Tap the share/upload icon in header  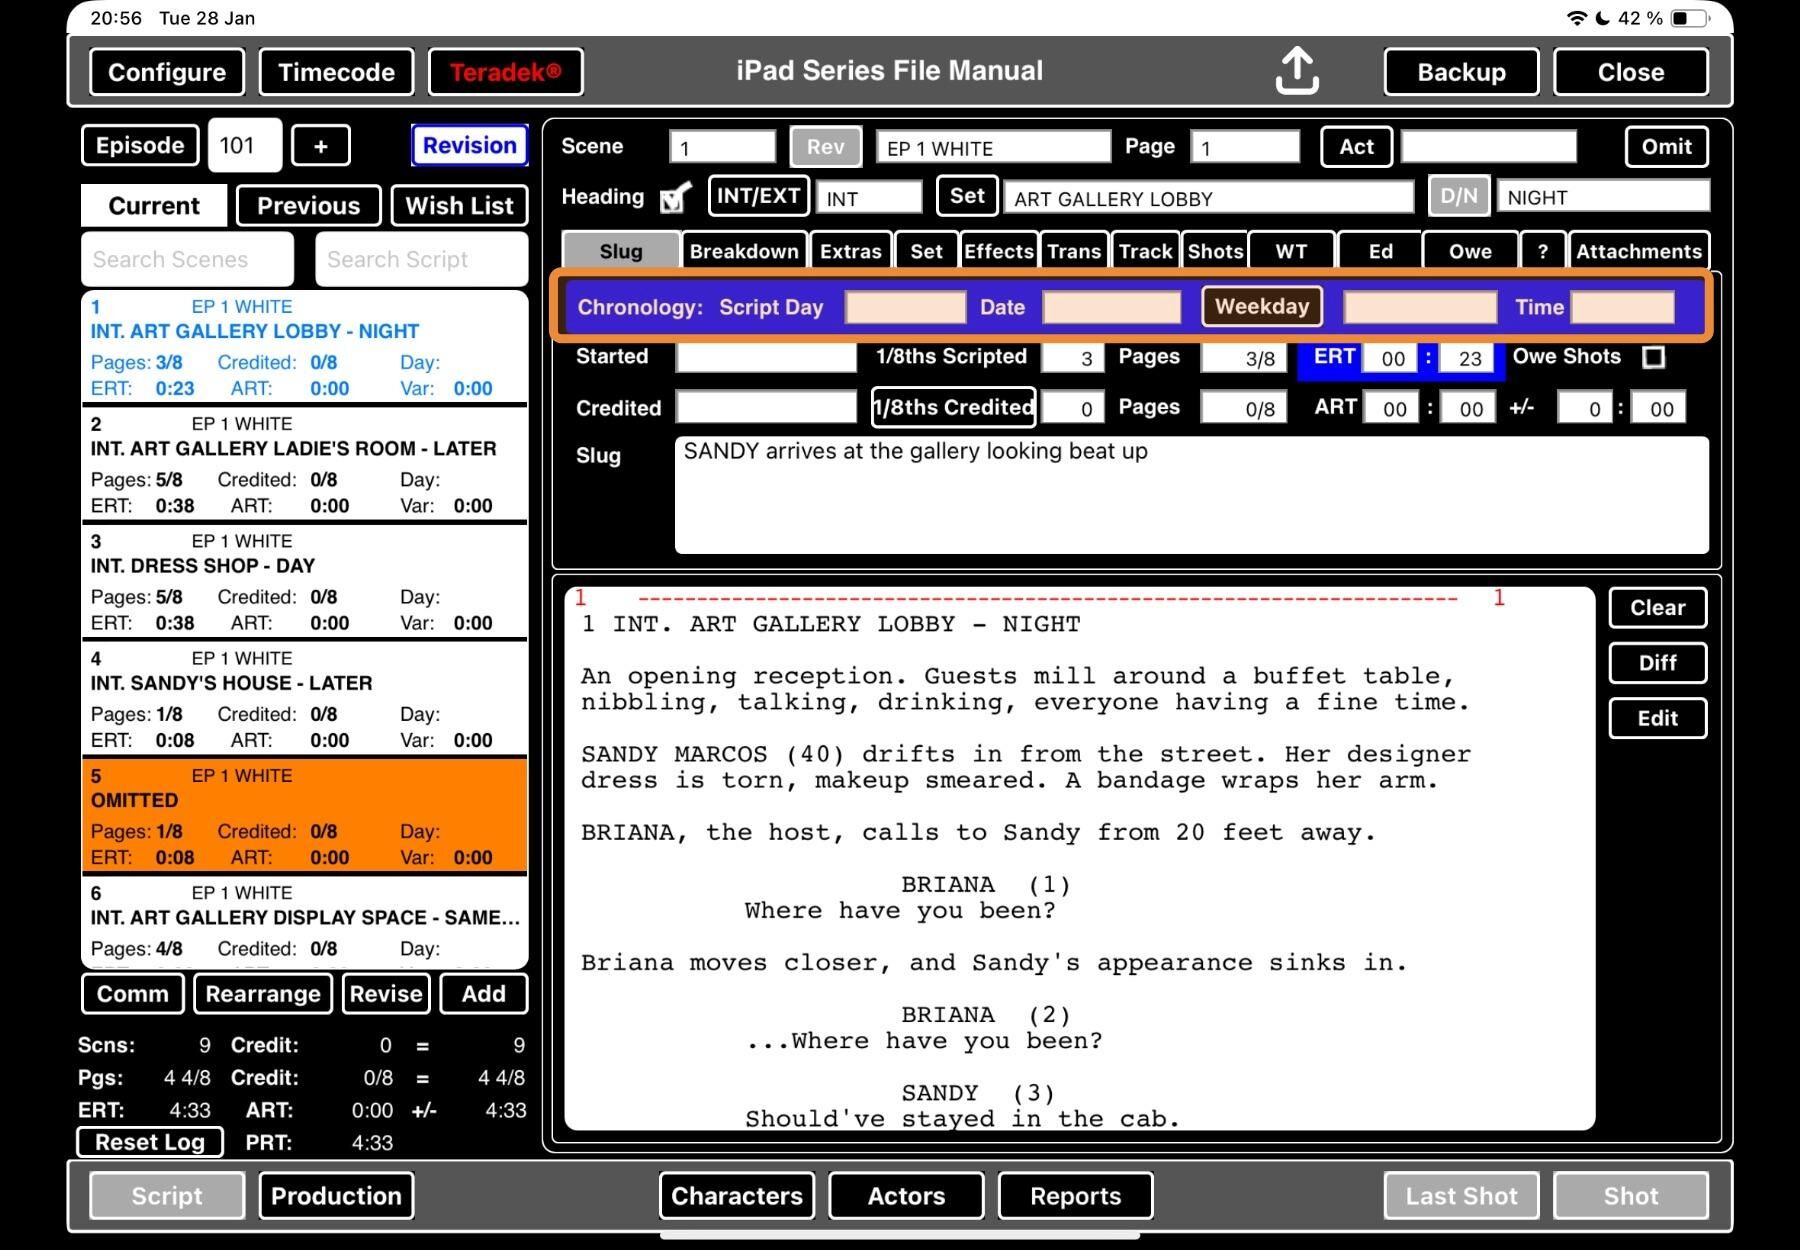click(1297, 71)
